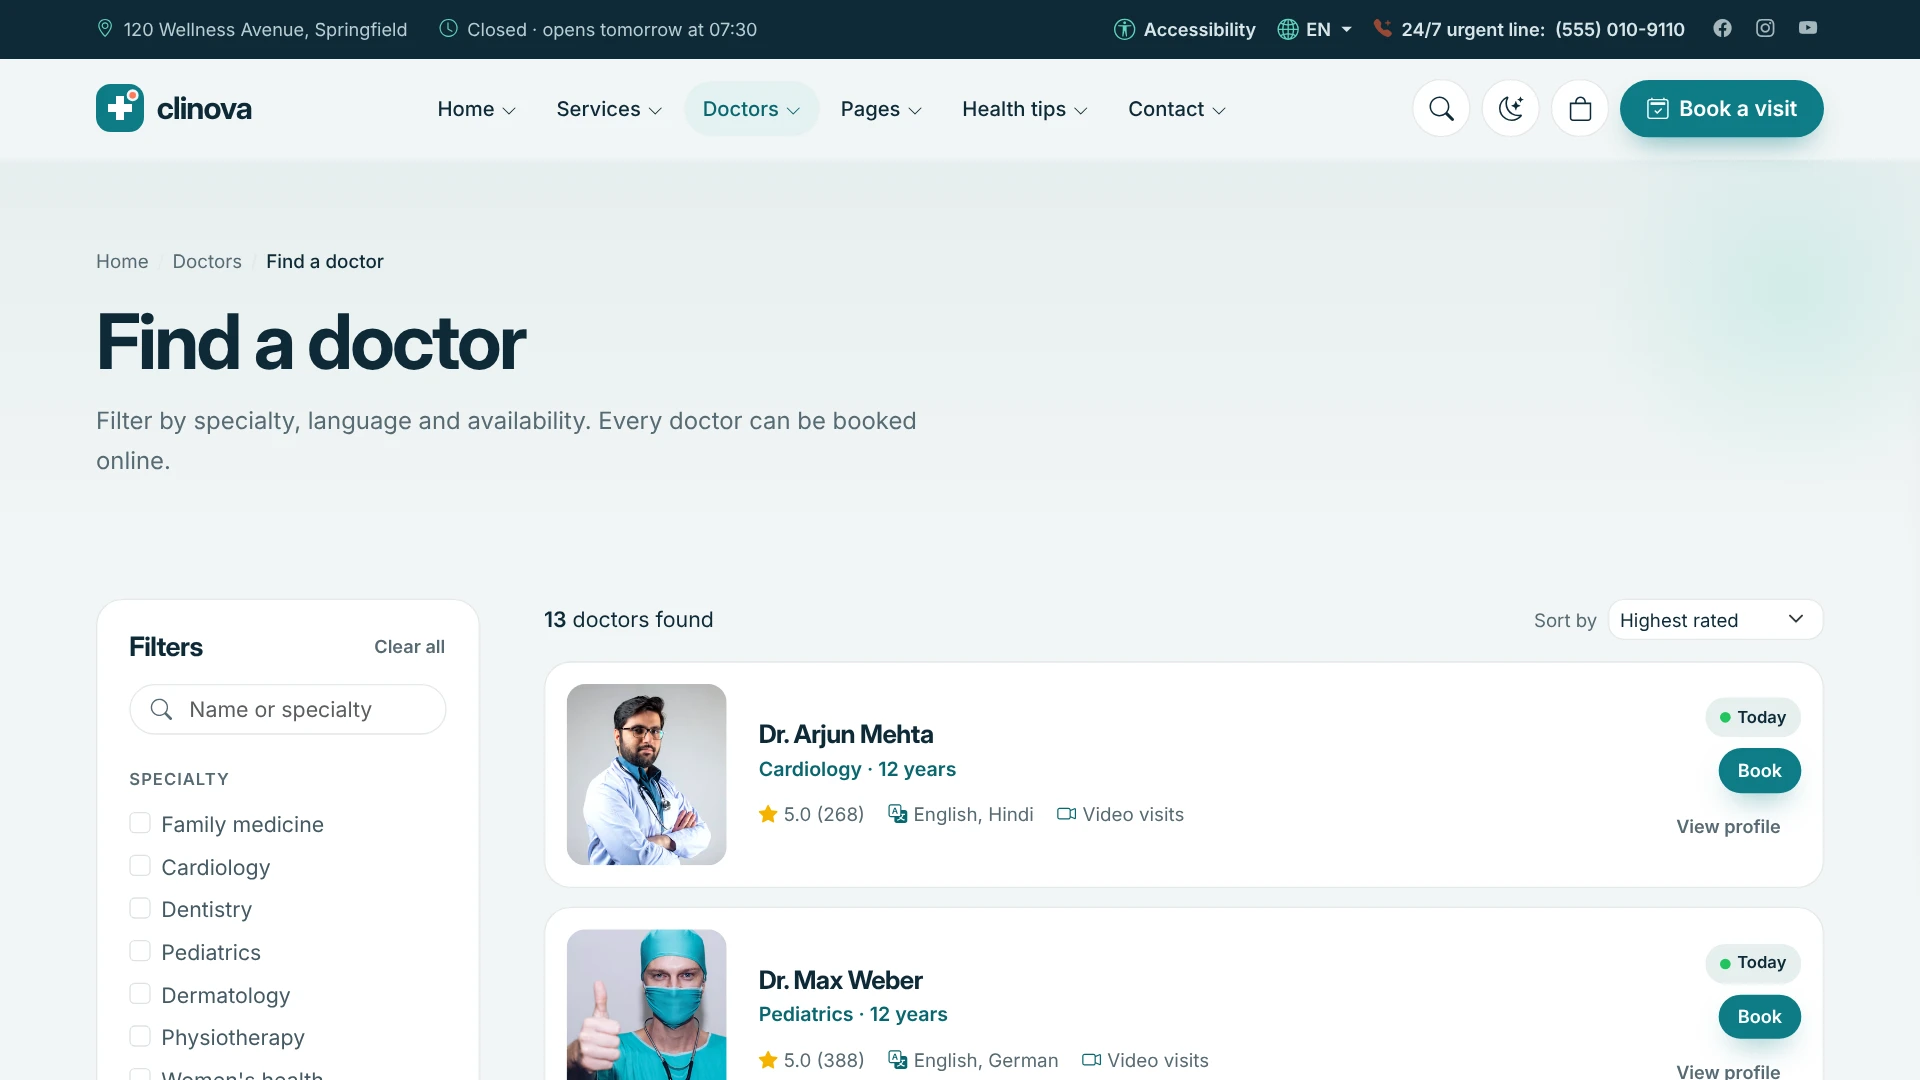This screenshot has height=1080, width=1920.
Task: Check the Physiotherapy specialty filter
Action: (140, 1036)
